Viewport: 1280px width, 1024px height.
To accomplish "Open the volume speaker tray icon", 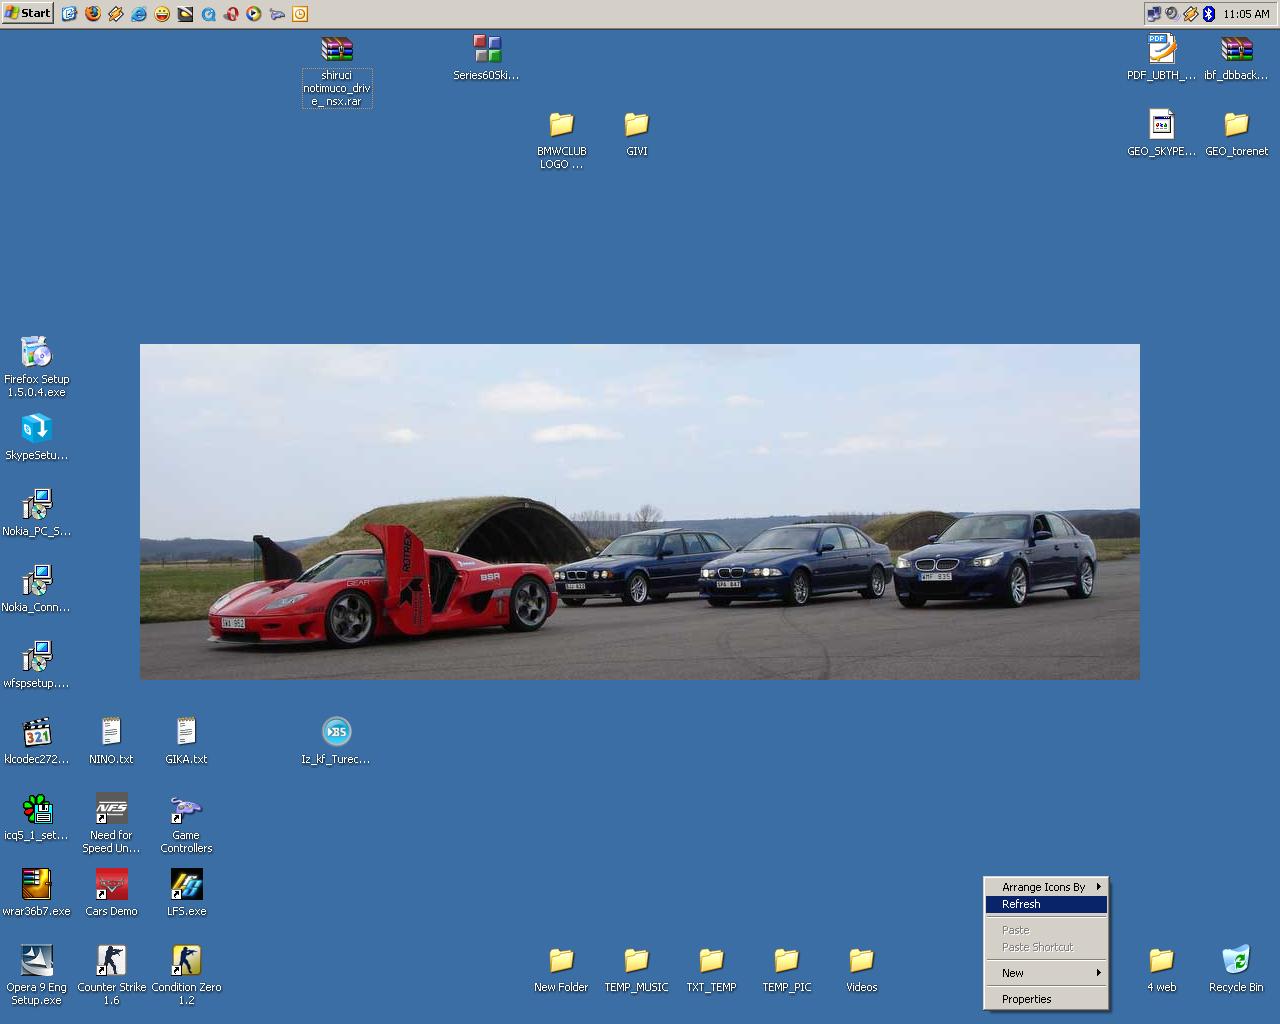I will click(x=1171, y=14).
